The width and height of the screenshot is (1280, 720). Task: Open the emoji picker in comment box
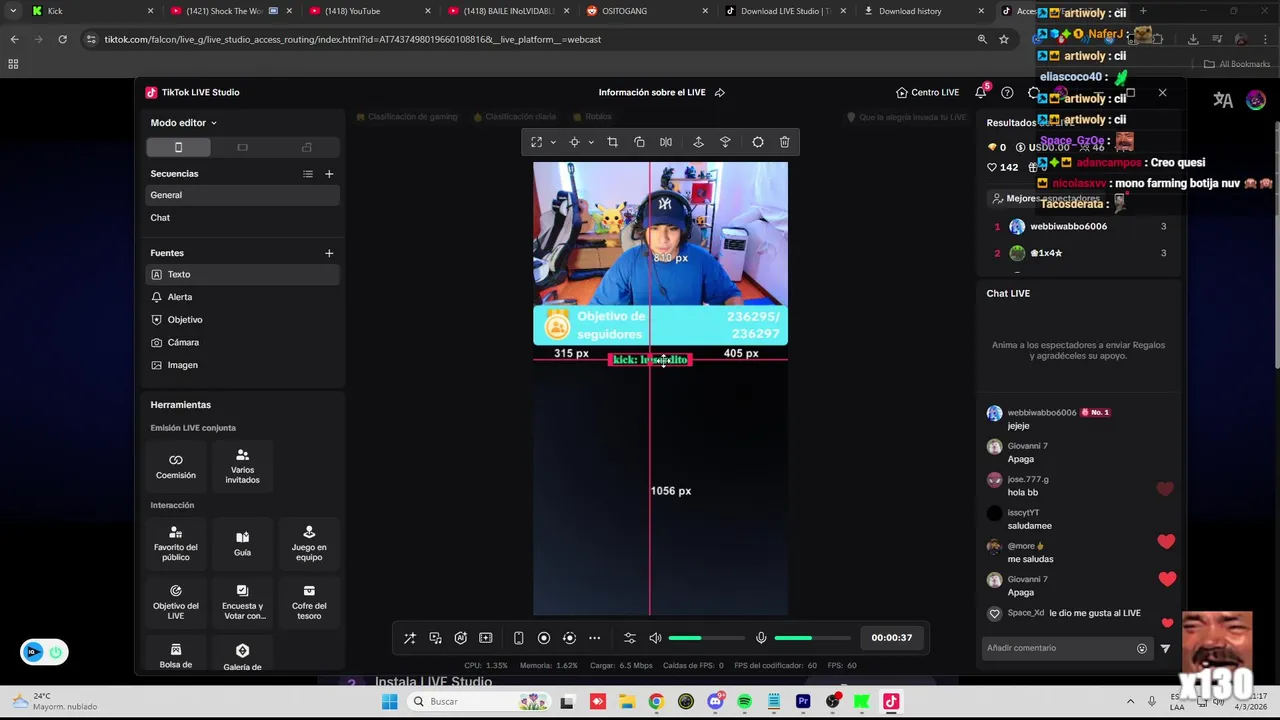pos(1142,648)
